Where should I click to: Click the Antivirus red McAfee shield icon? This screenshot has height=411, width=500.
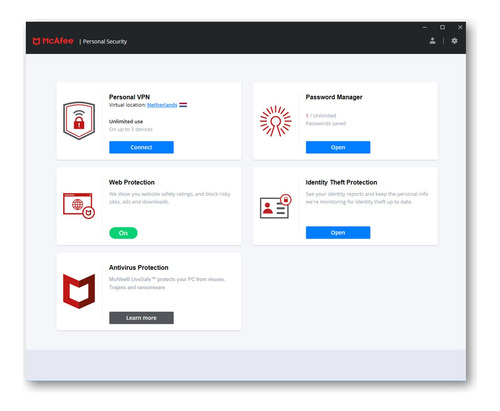click(x=79, y=291)
